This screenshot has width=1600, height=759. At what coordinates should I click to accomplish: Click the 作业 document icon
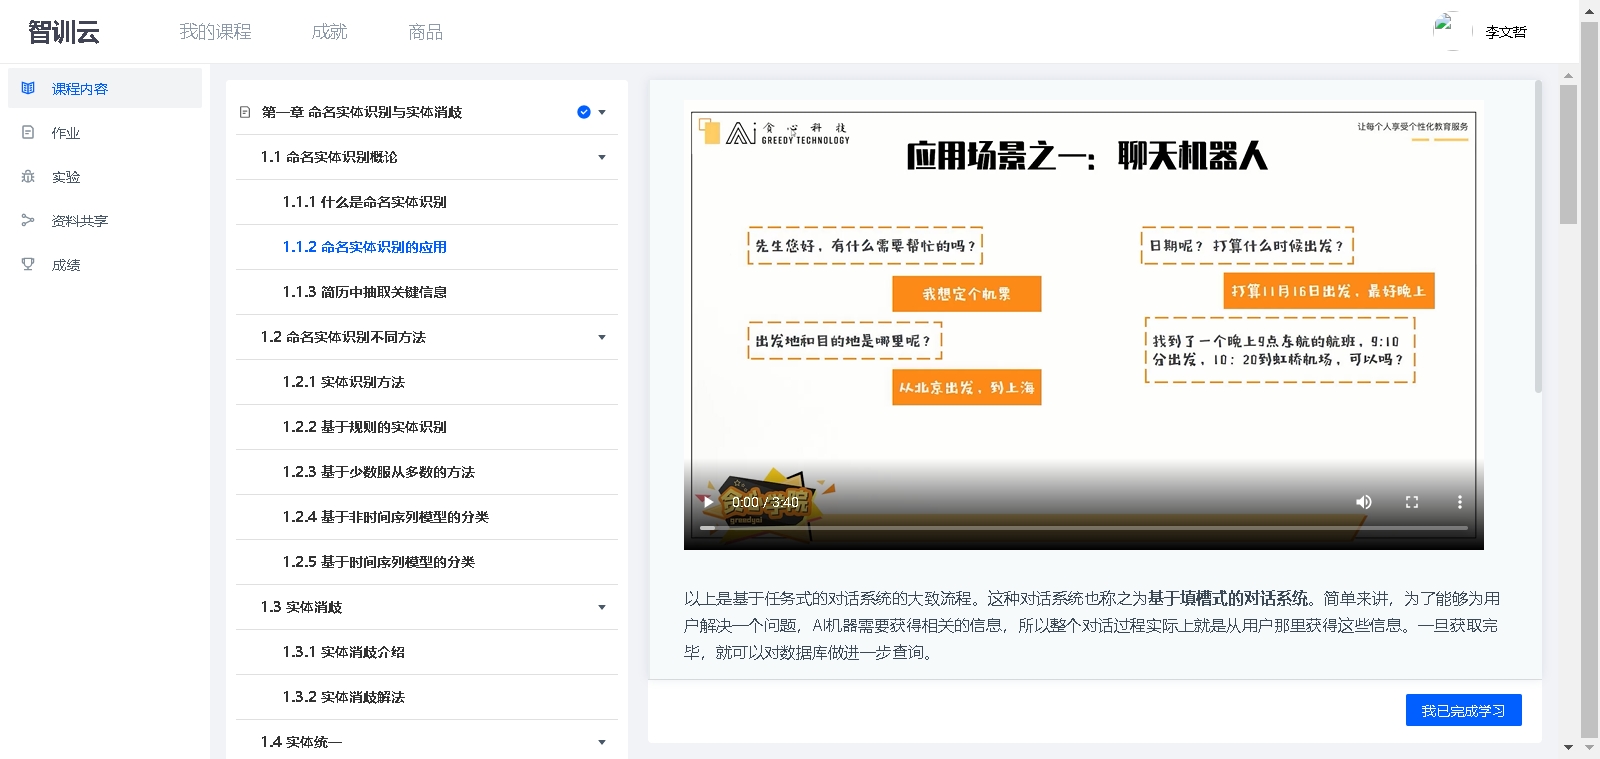28,132
